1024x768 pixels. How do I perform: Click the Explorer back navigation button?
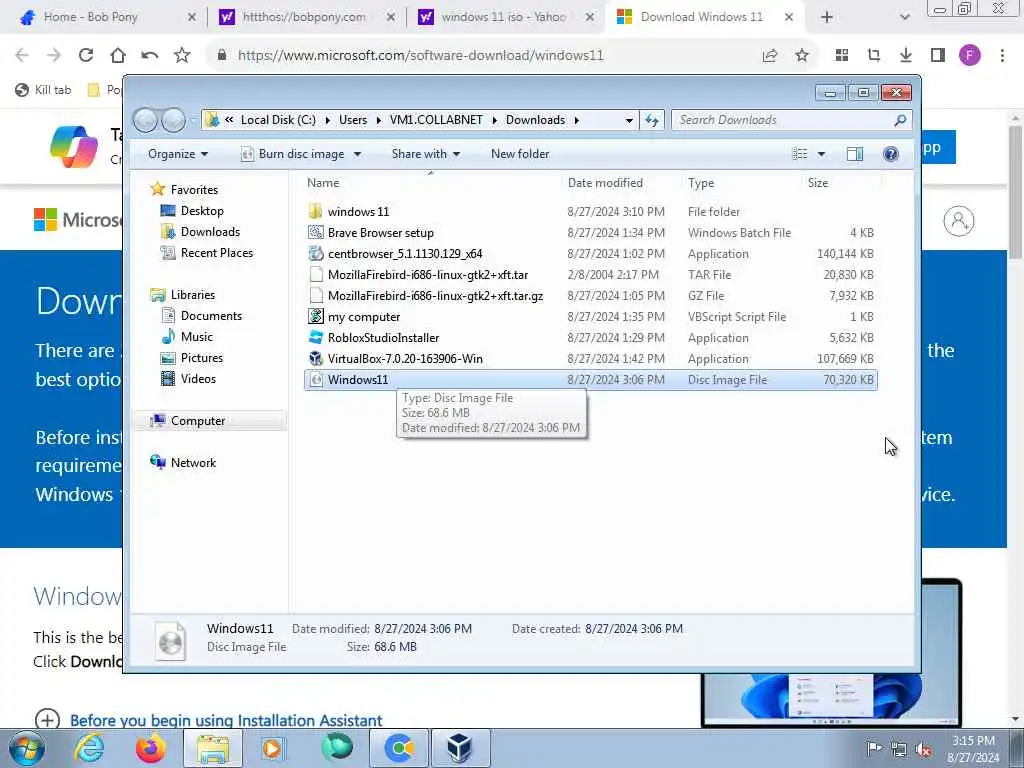pos(146,120)
